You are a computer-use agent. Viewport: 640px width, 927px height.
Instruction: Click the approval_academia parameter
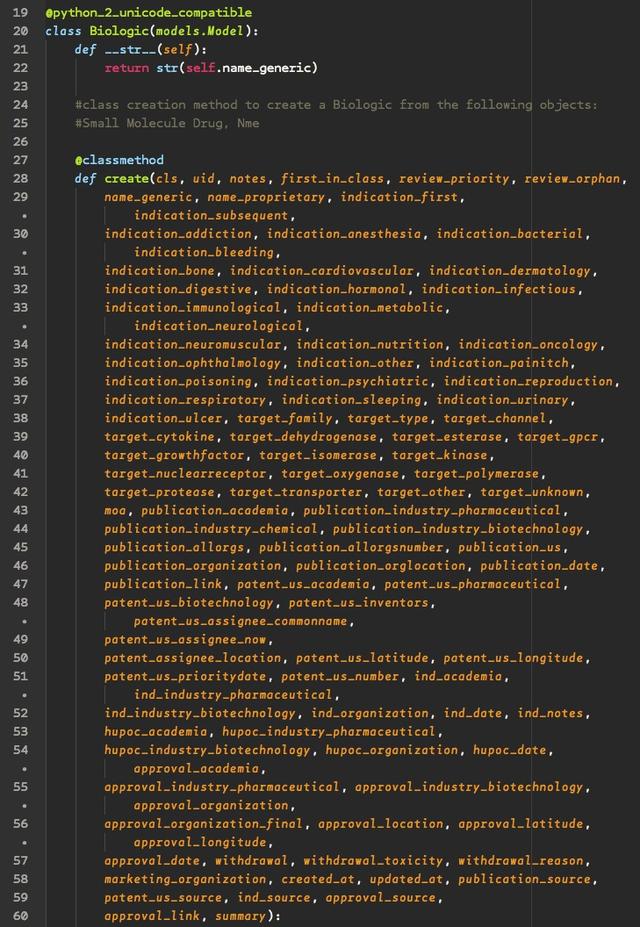pyautogui.click(x=196, y=768)
